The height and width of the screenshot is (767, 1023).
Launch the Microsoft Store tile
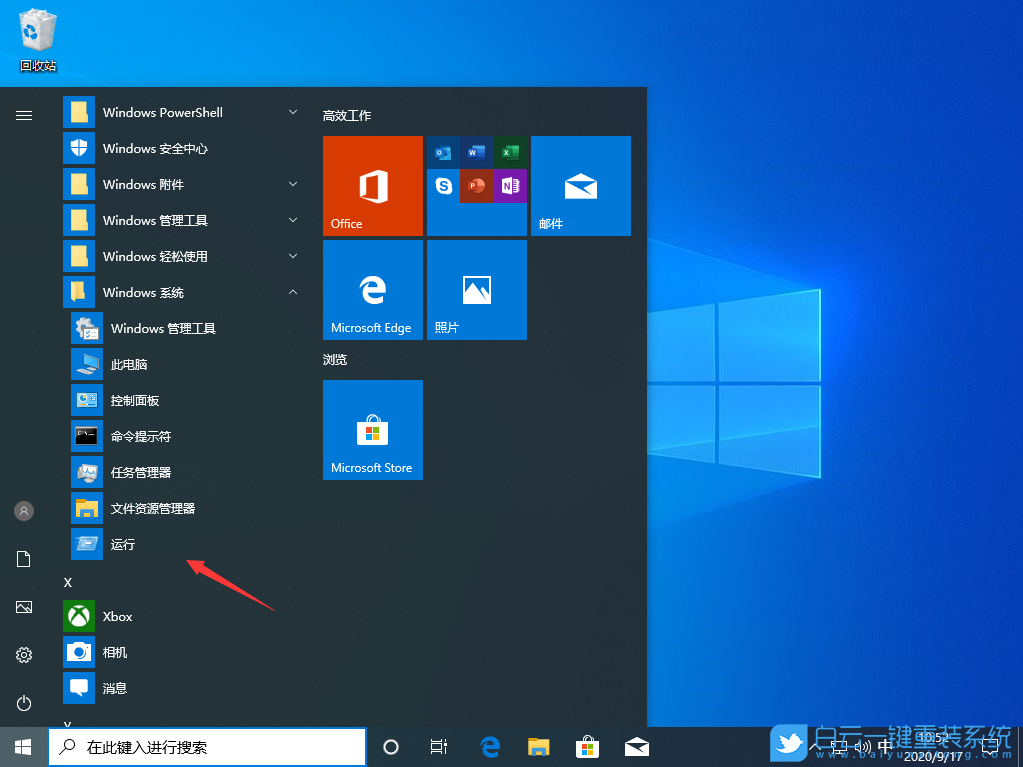coord(372,430)
